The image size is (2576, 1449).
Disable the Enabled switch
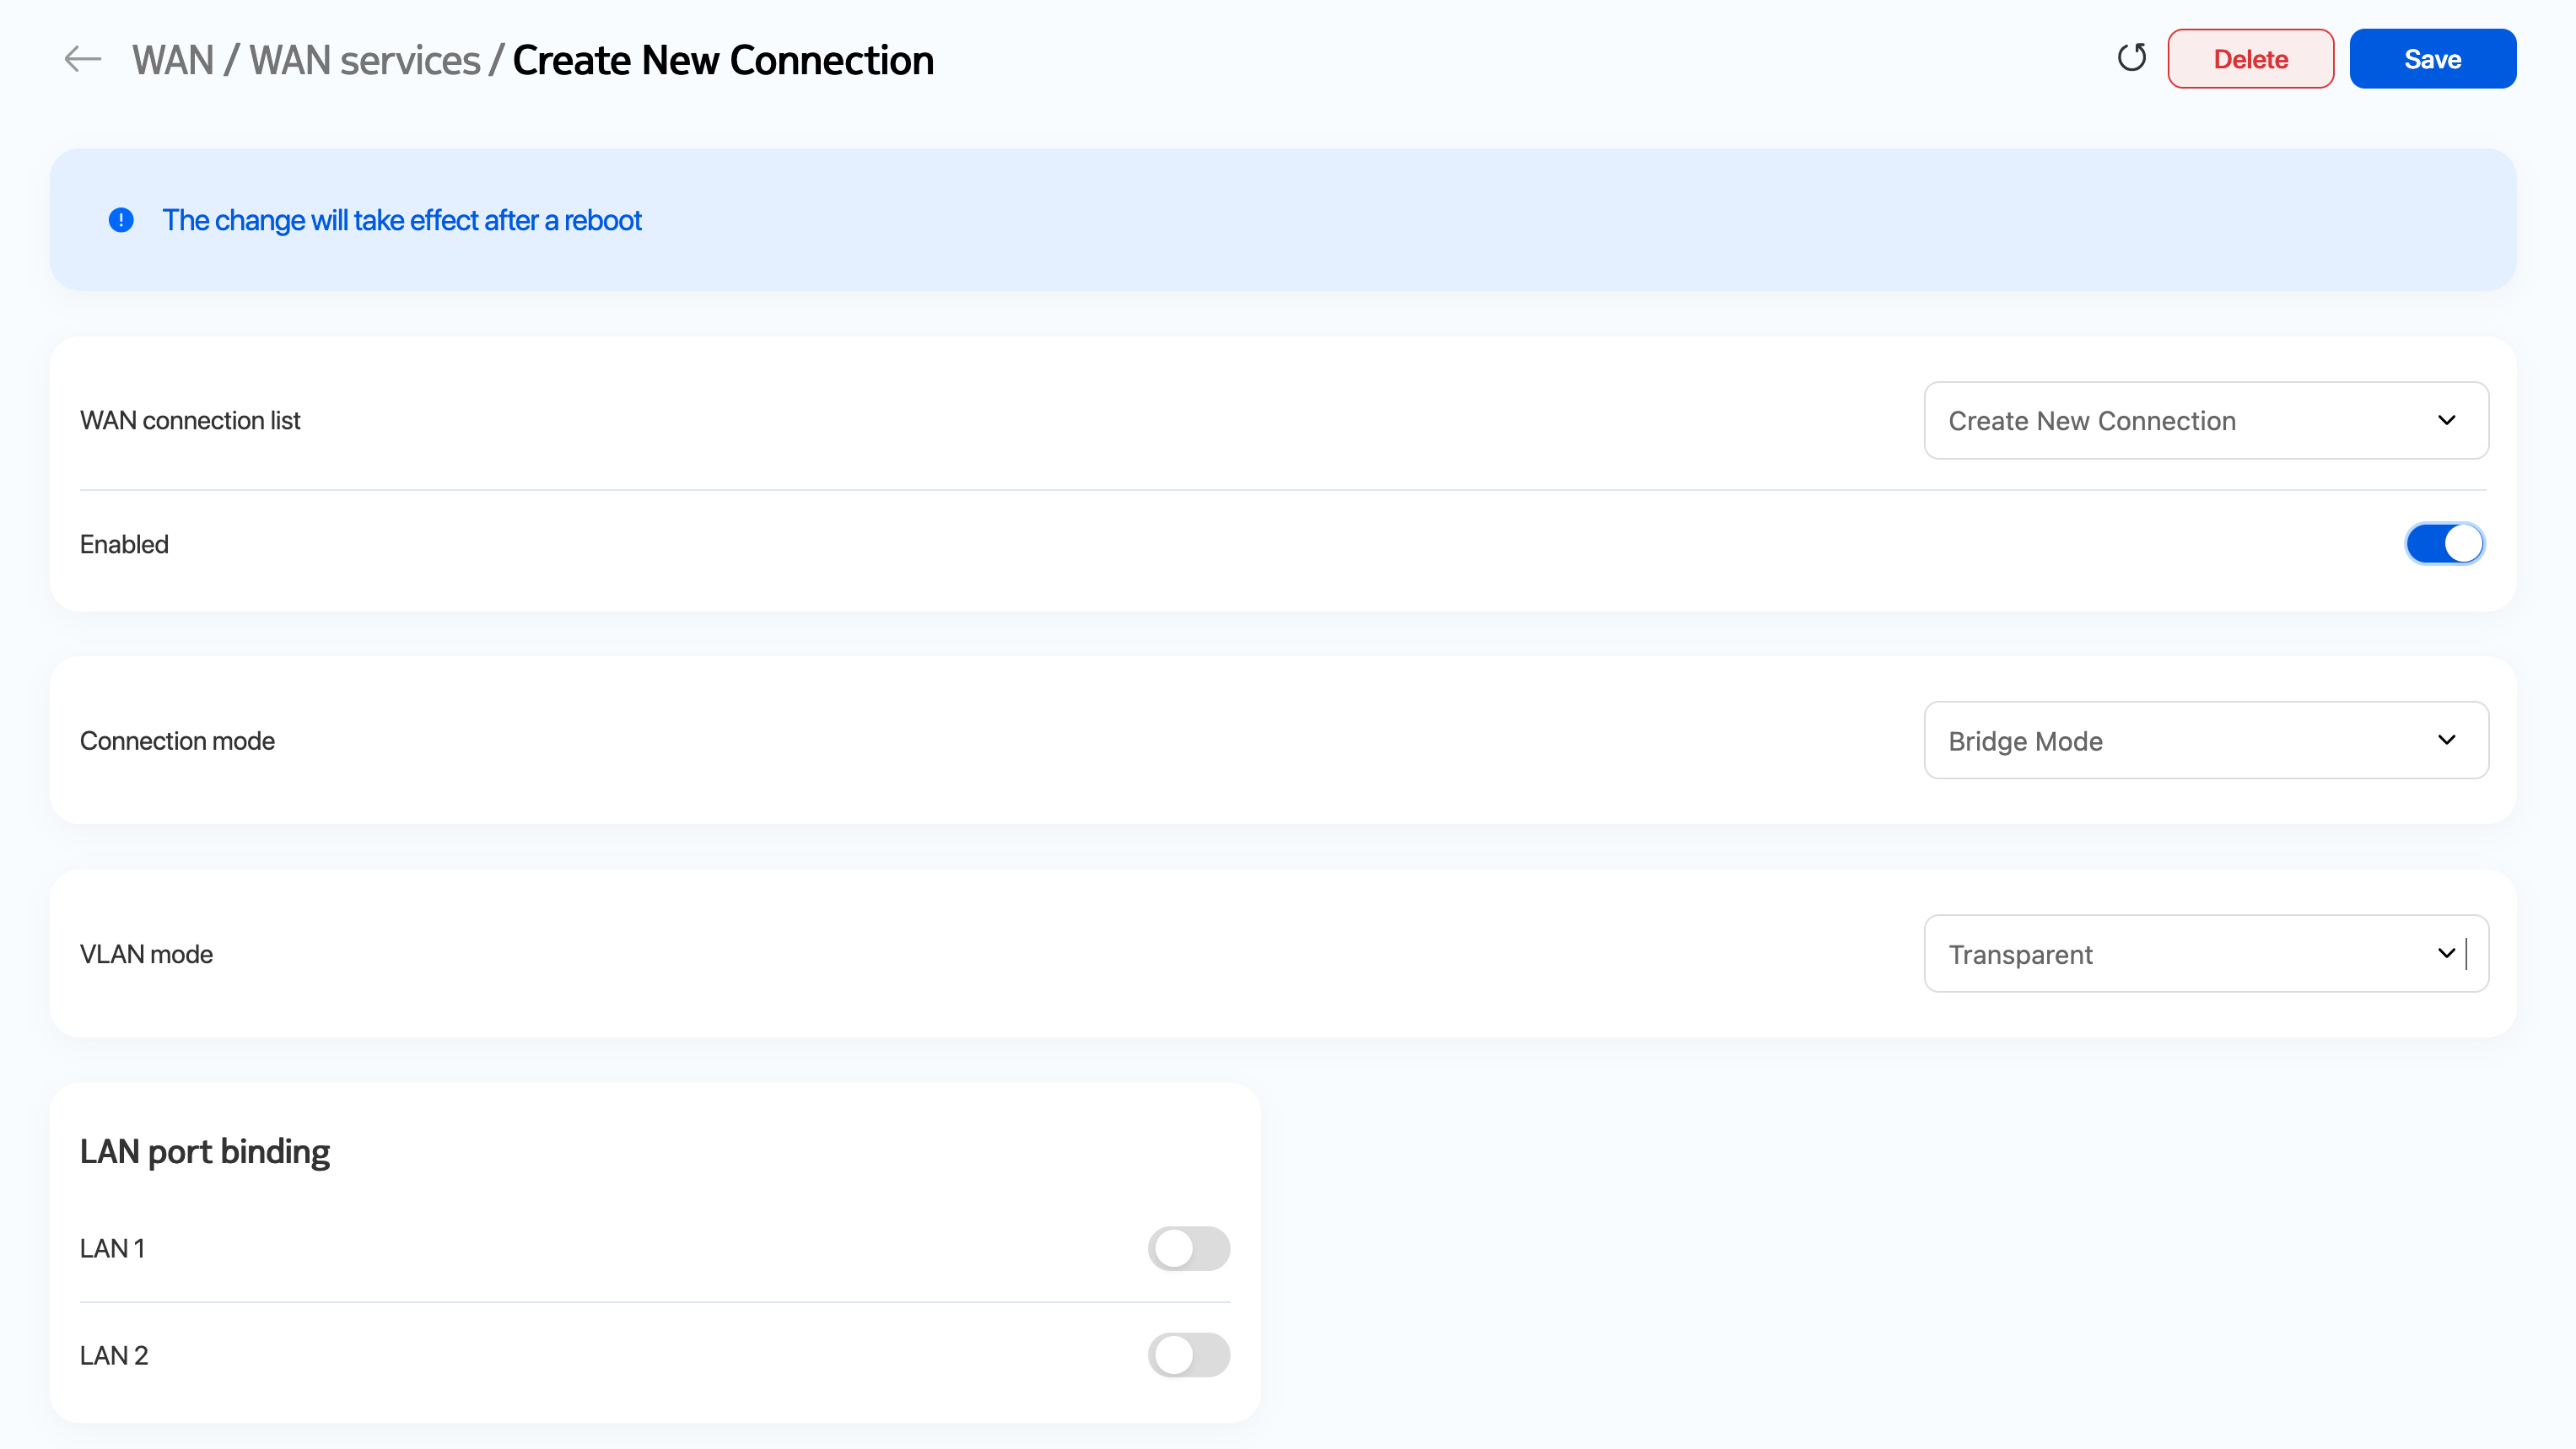(x=2443, y=544)
